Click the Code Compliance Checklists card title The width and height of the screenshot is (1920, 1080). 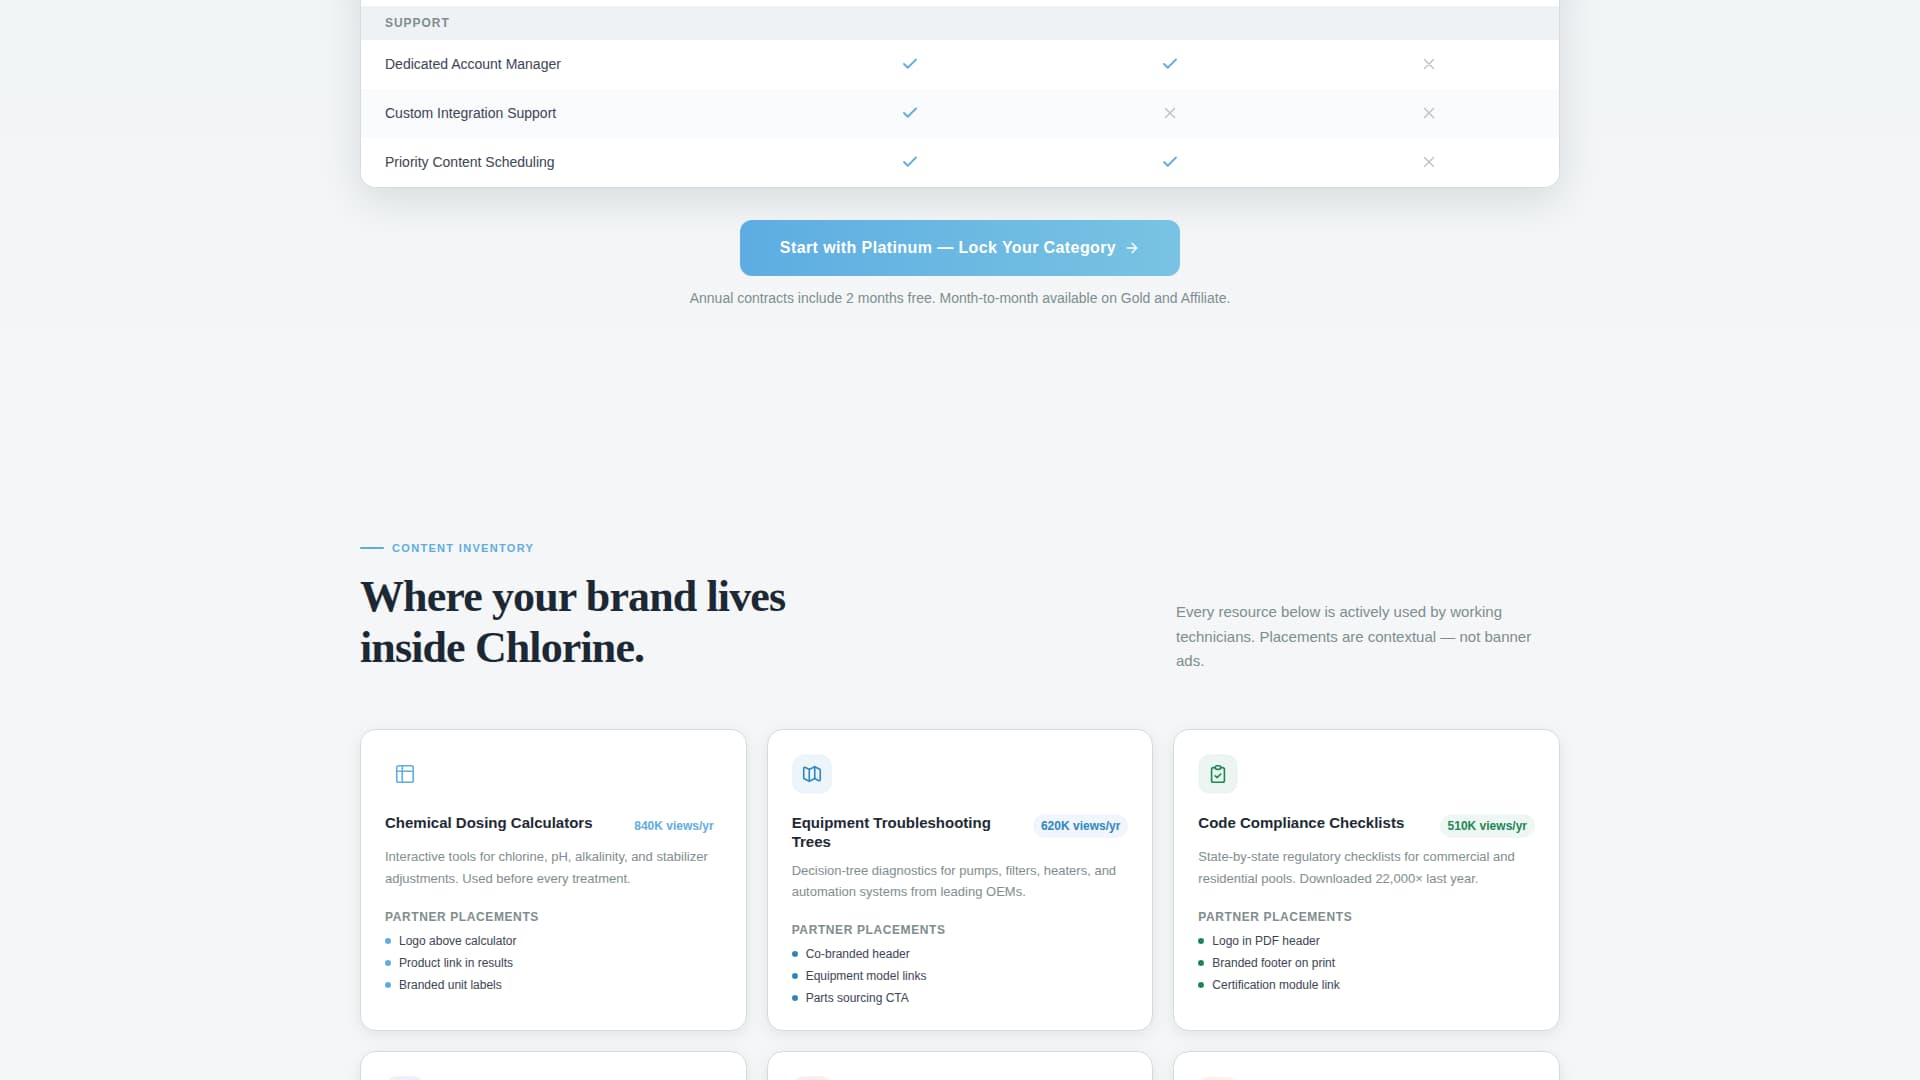coord(1301,823)
